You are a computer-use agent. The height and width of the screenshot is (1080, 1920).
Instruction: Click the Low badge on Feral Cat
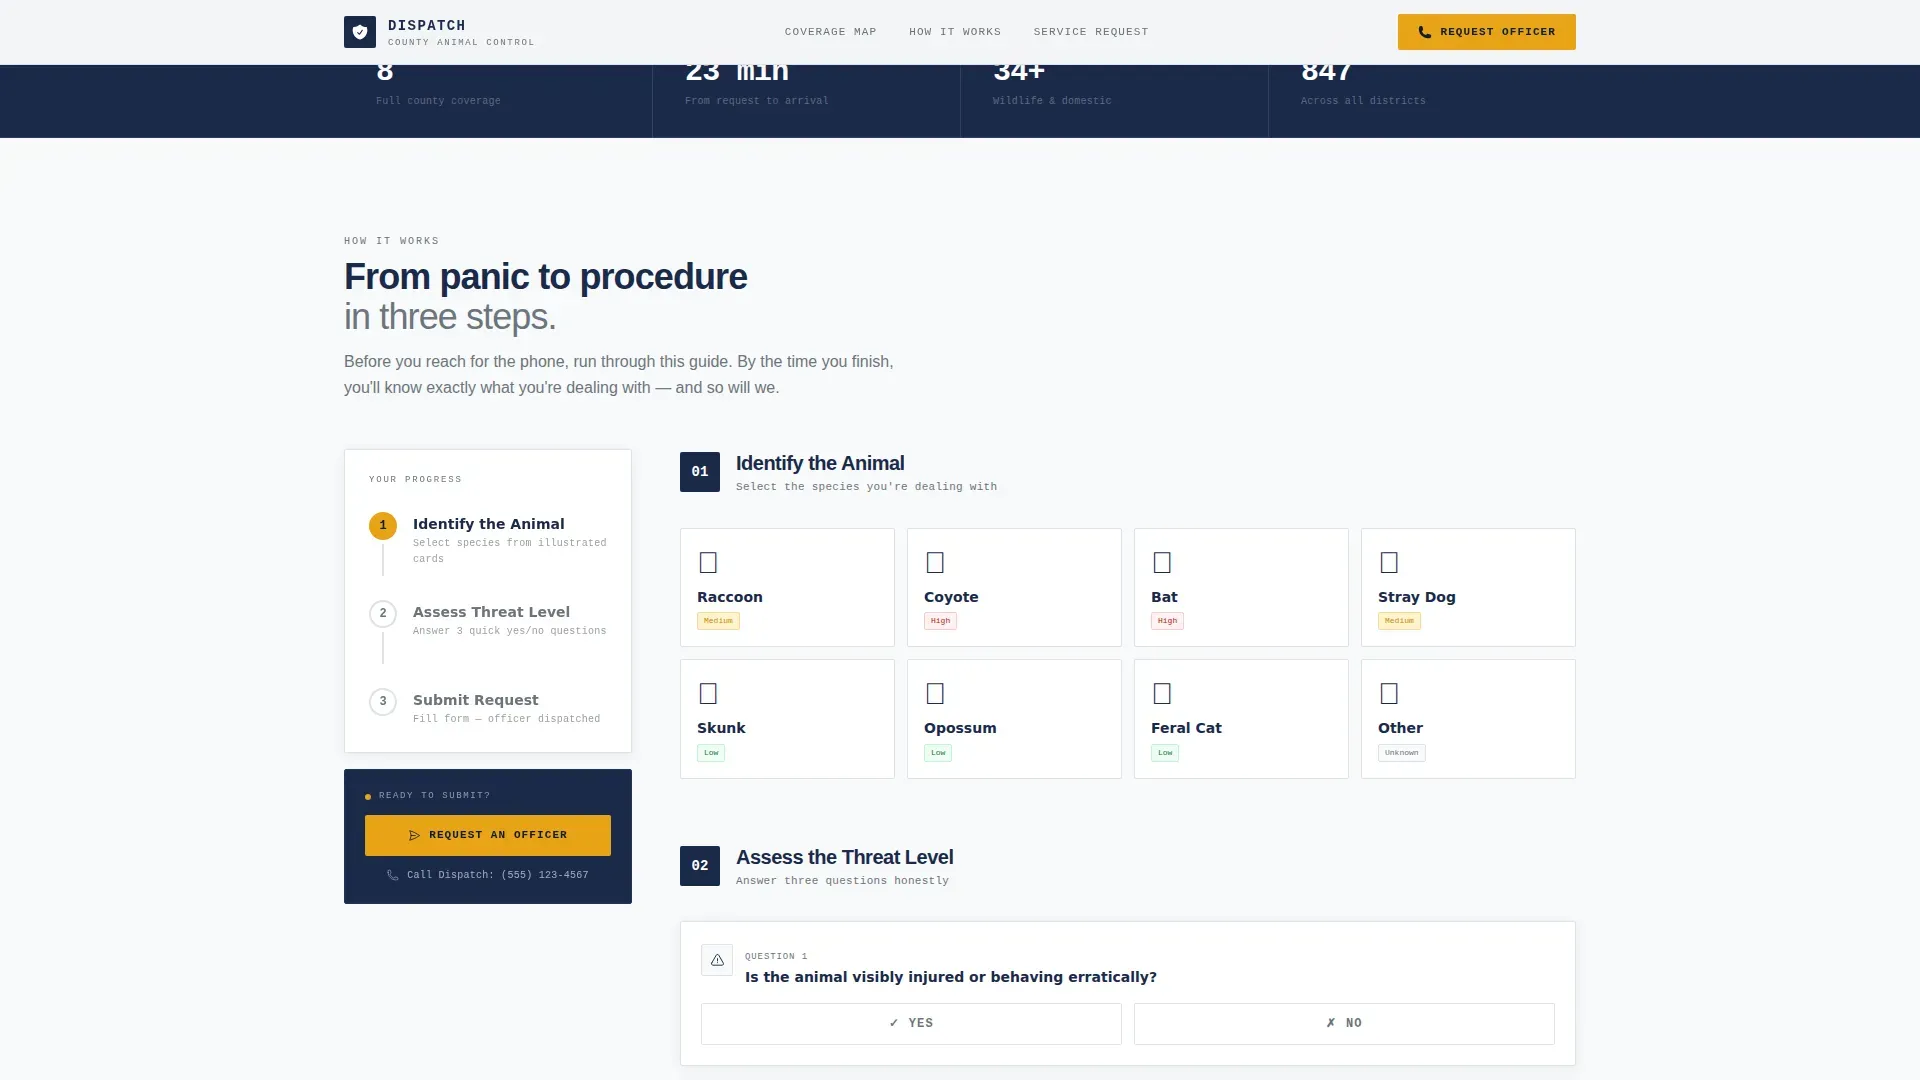click(1165, 753)
